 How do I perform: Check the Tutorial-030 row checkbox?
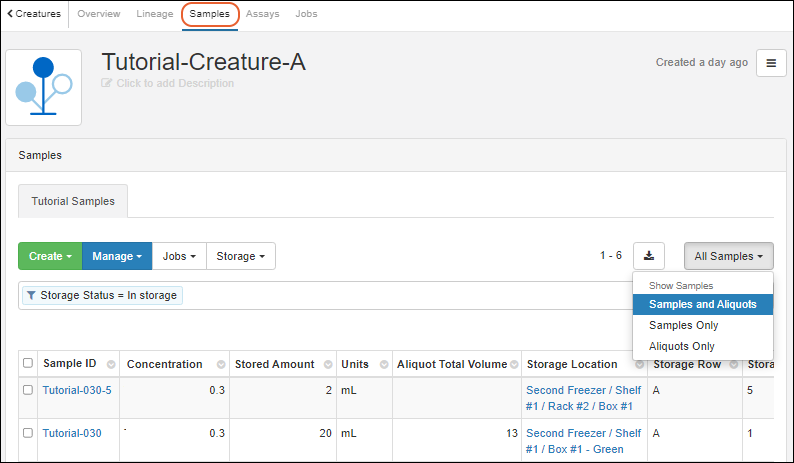[x=28, y=433]
